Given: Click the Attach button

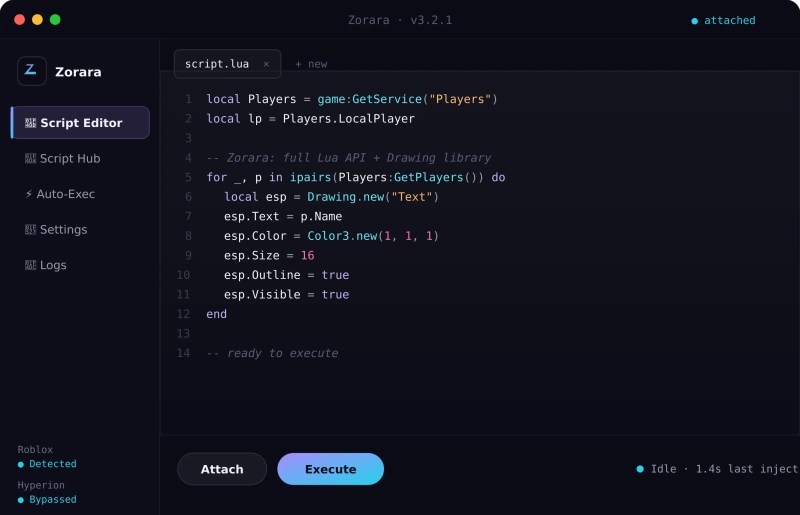Looking at the screenshot, I should [x=222, y=469].
